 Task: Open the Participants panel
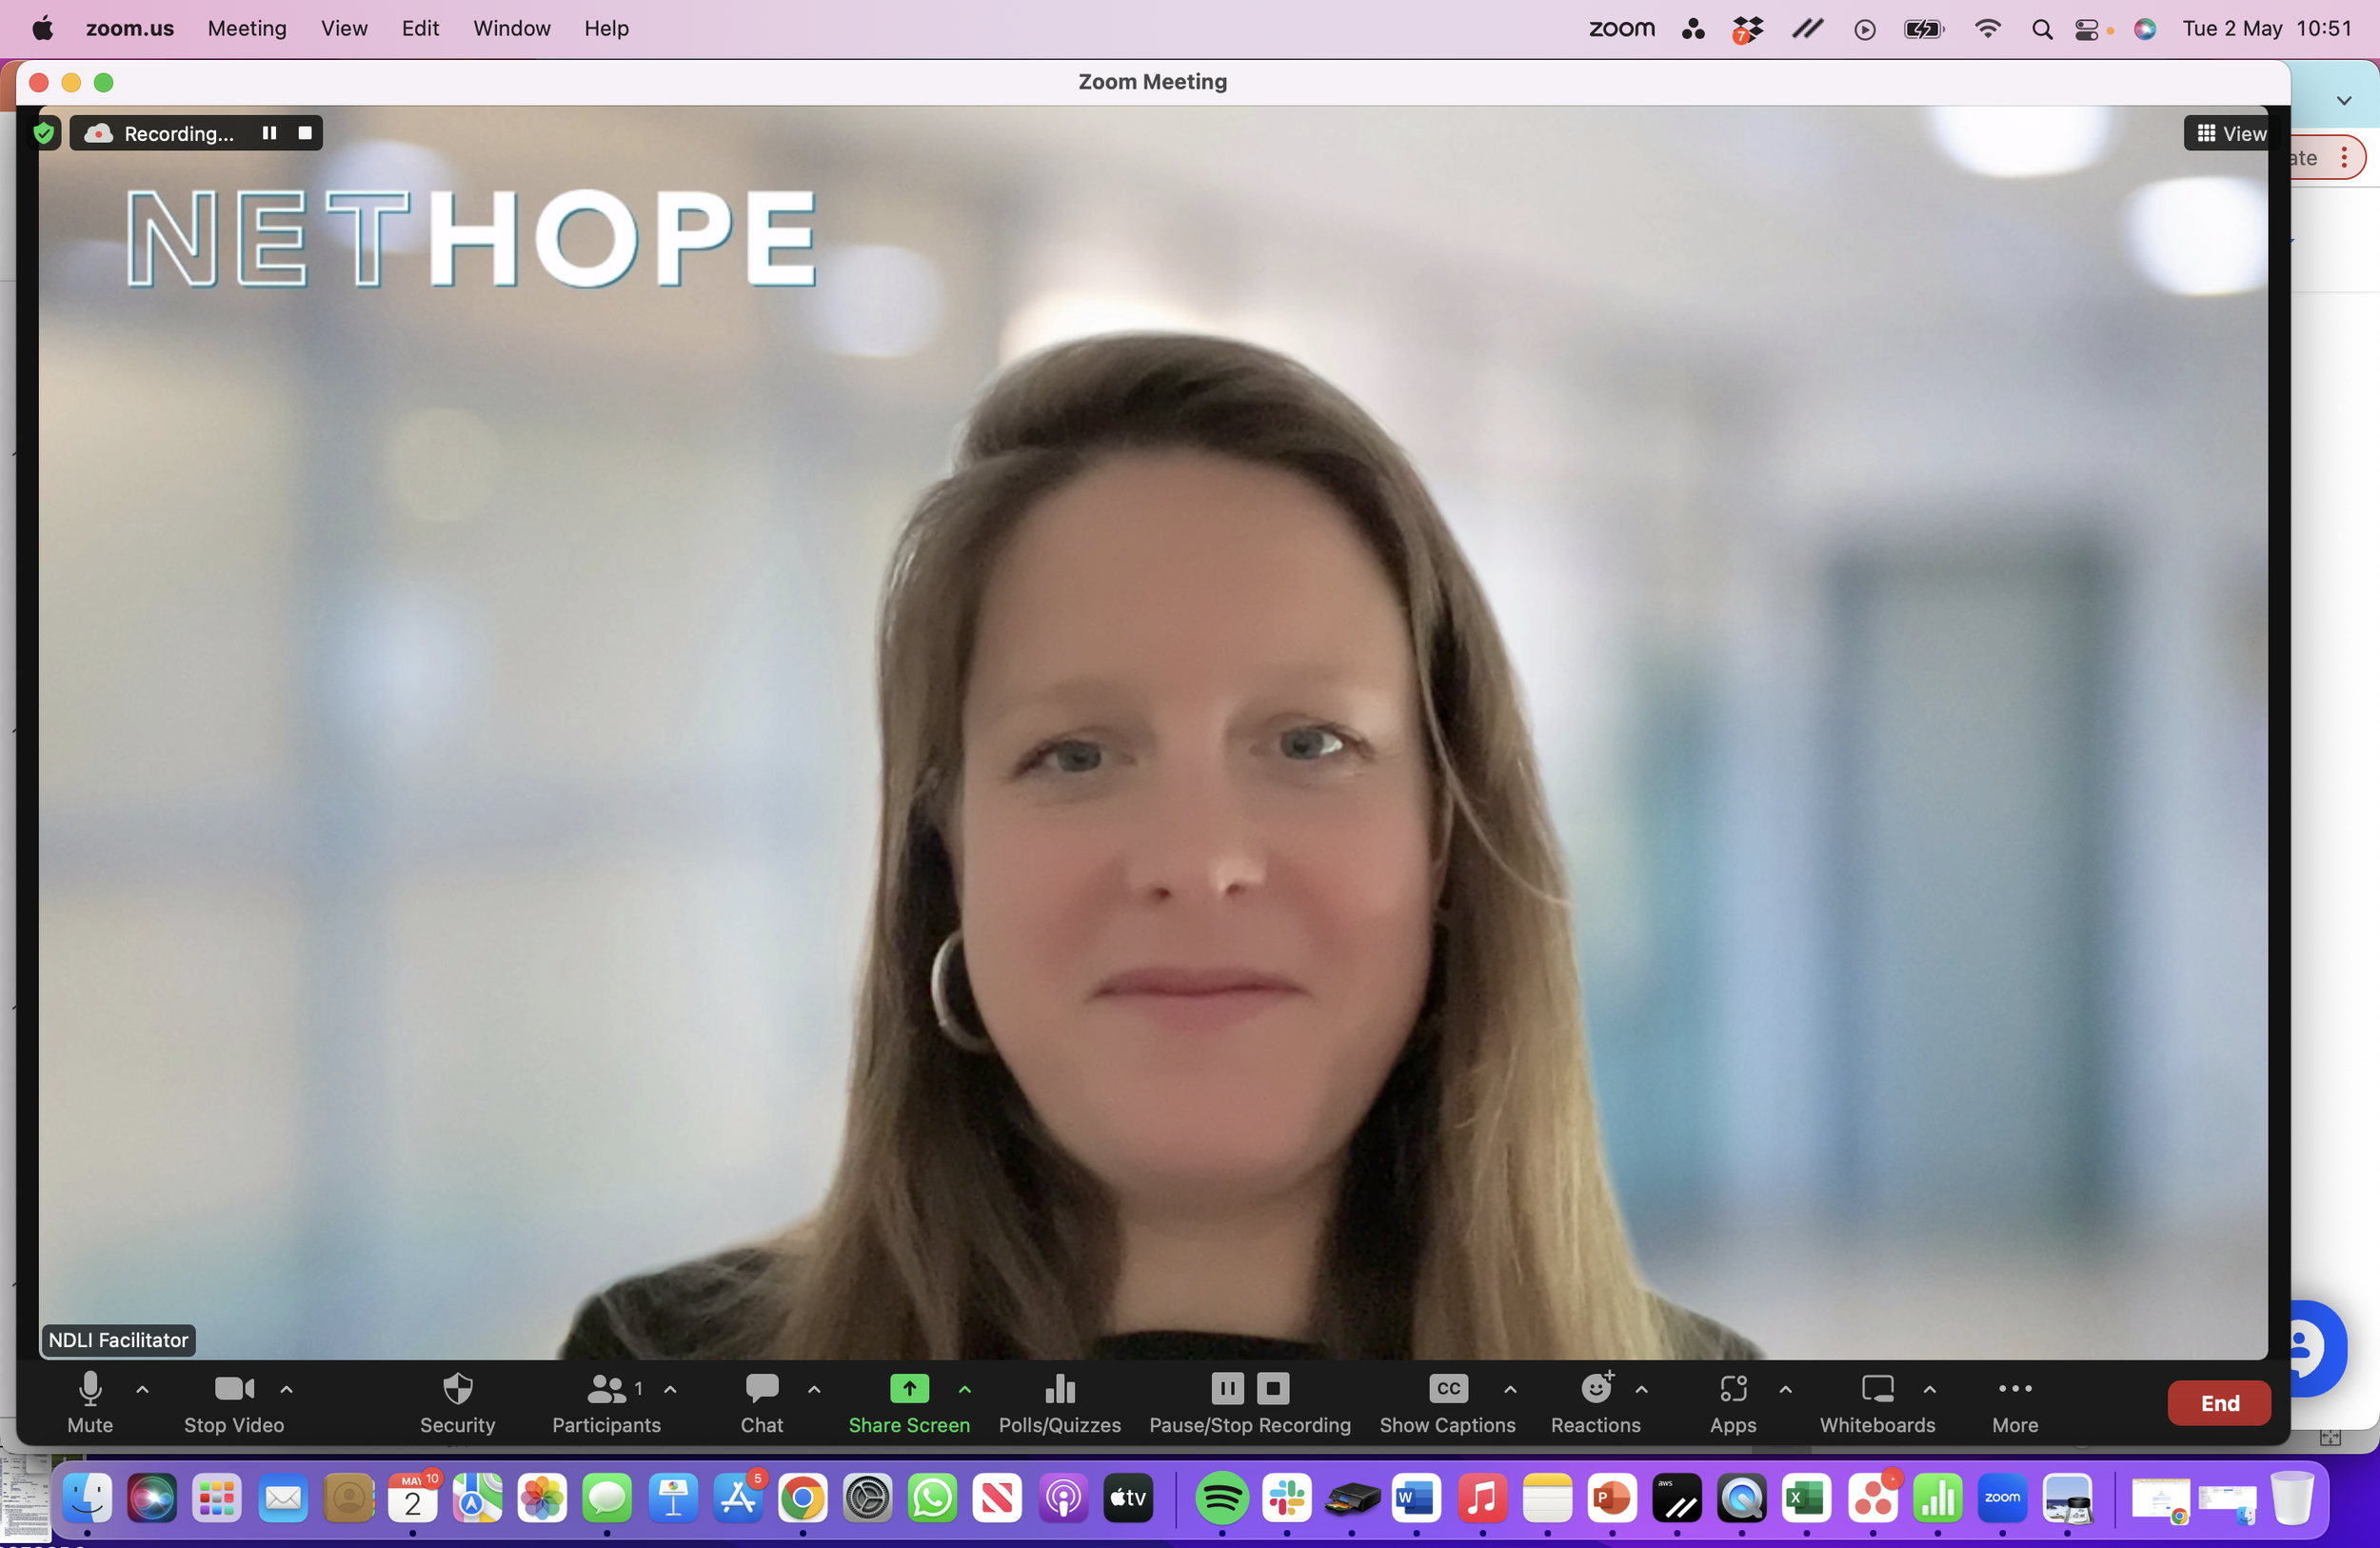click(x=606, y=1389)
